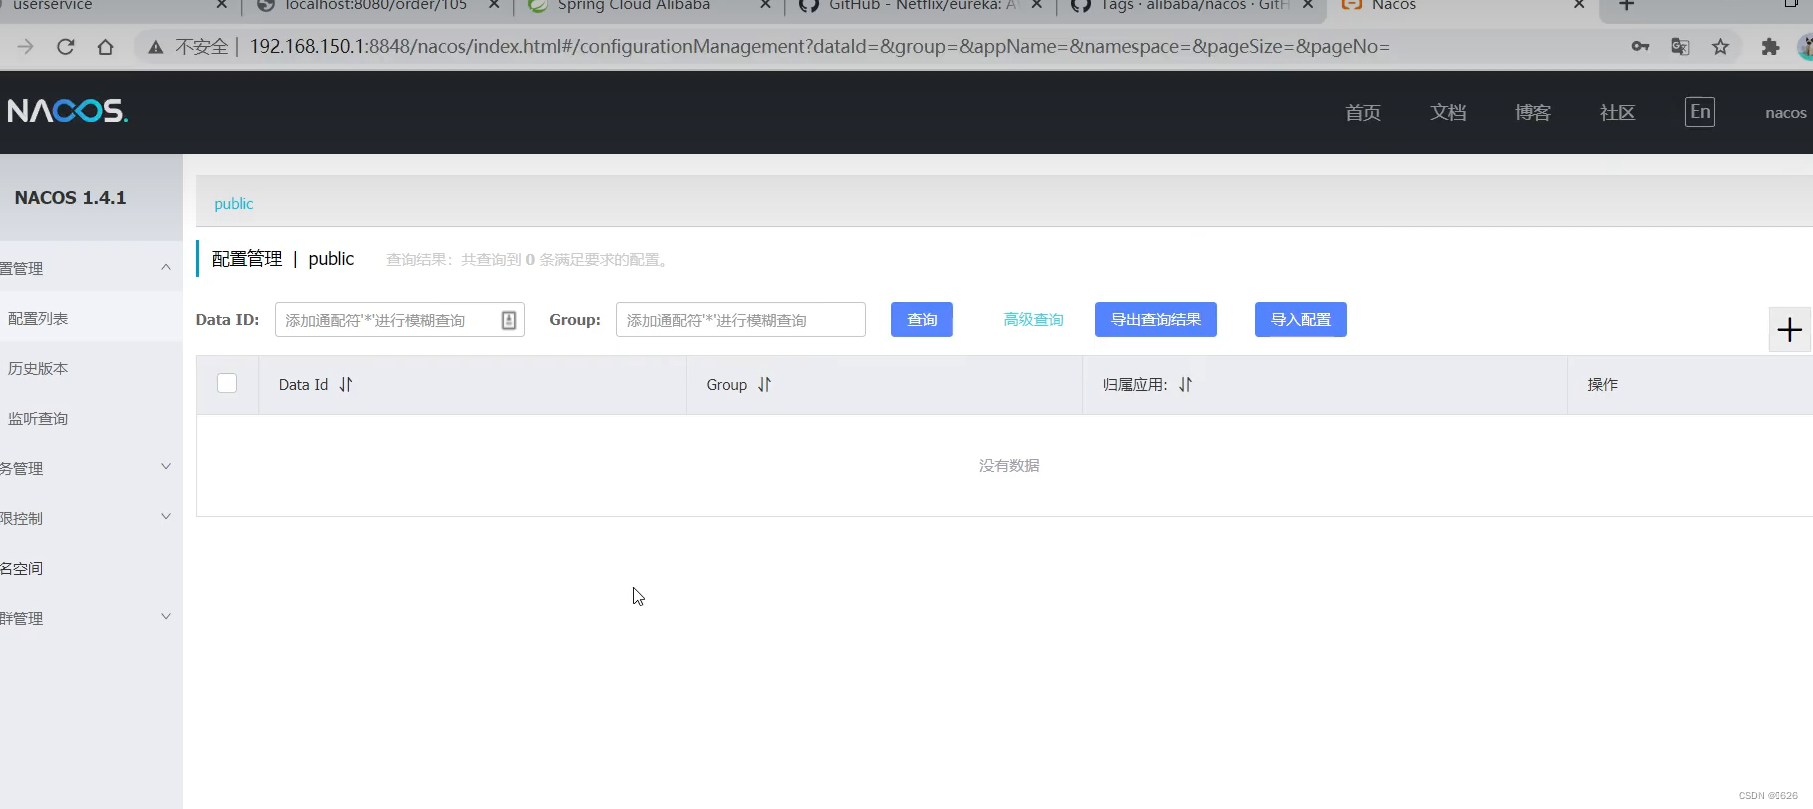Image resolution: width=1813 pixels, height=809 pixels.
Task: Switch language with the En button
Action: (1700, 112)
